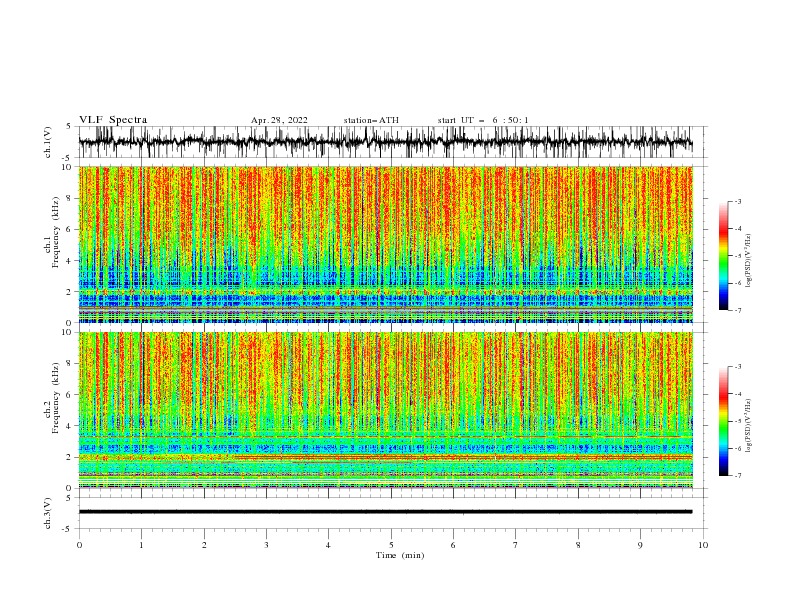
Task: Click the date 'Apr. 28, 2022'
Action: 279,120
